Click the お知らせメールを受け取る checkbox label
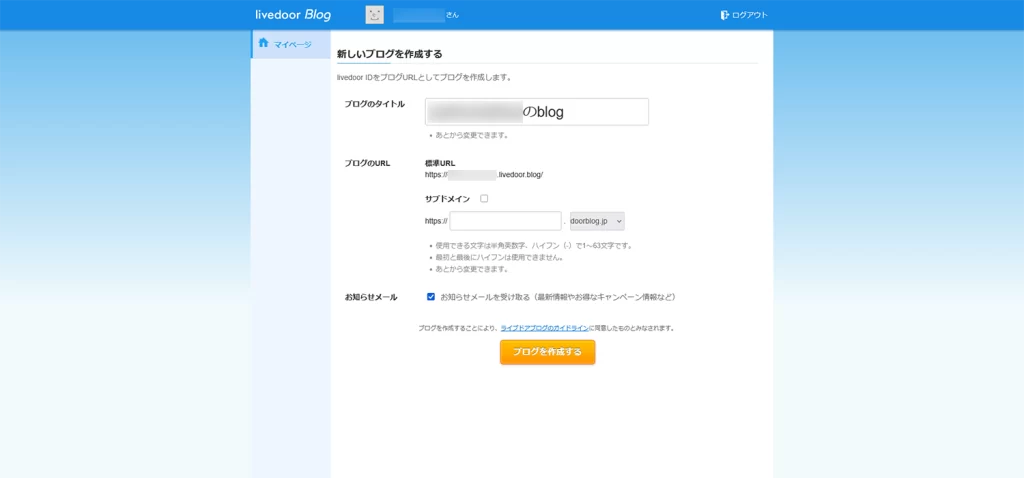Image resolution: width=1024 pixels, height=478 pixels. pyautogui.click(x=558, y=297)
